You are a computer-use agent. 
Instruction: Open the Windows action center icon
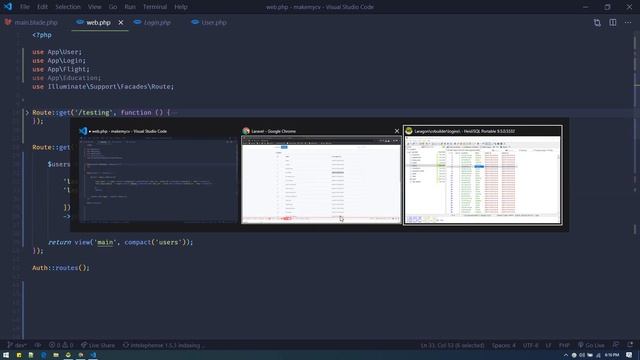tap(629, 355)
